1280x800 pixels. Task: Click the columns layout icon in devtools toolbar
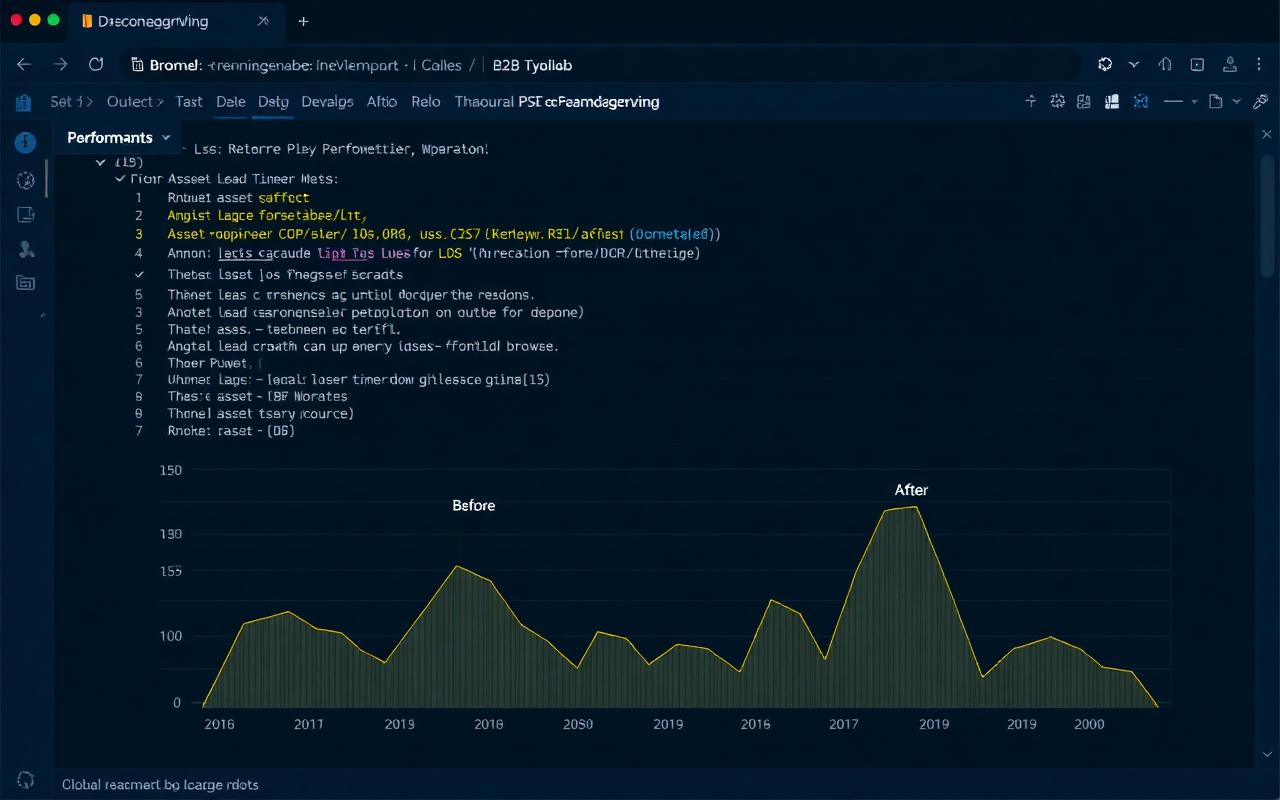(1084, 101)
